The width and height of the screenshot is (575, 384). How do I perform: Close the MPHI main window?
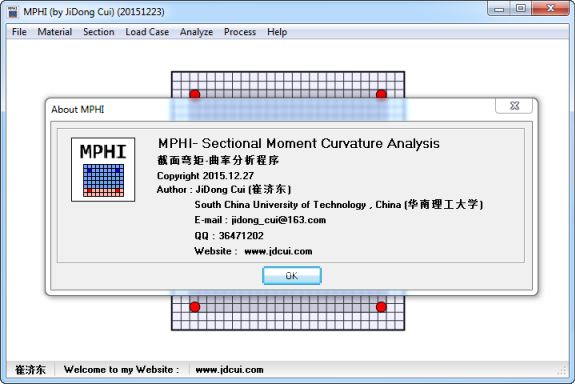(x=550, y=9)
